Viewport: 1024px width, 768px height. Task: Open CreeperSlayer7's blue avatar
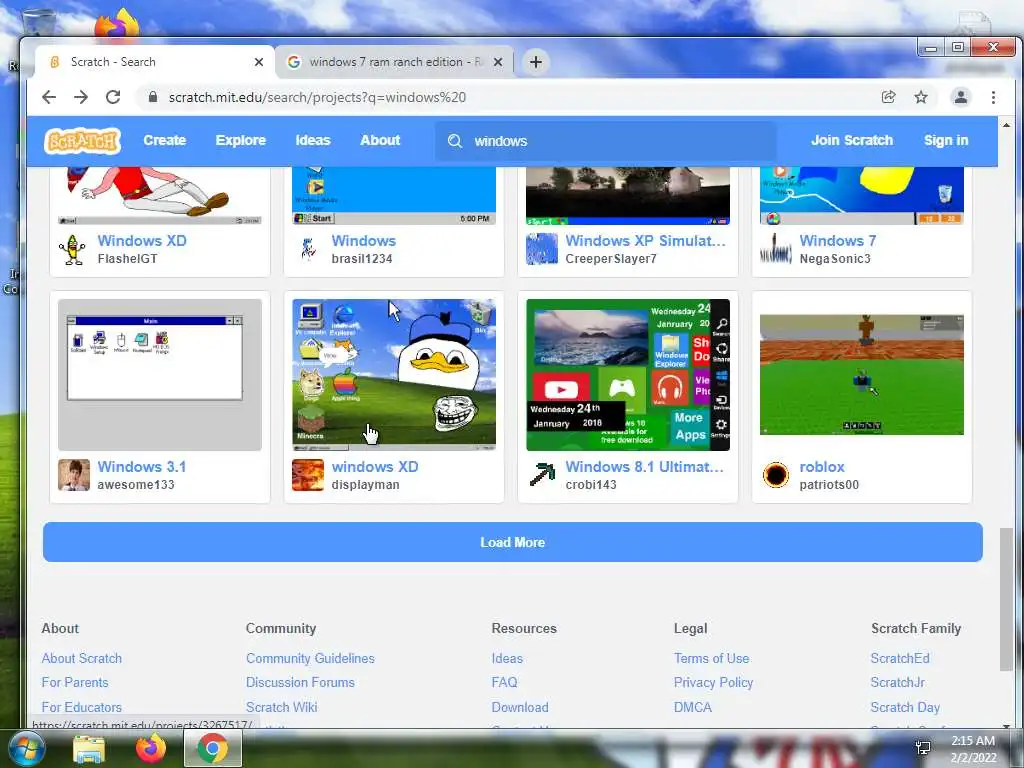pos(542,249)
